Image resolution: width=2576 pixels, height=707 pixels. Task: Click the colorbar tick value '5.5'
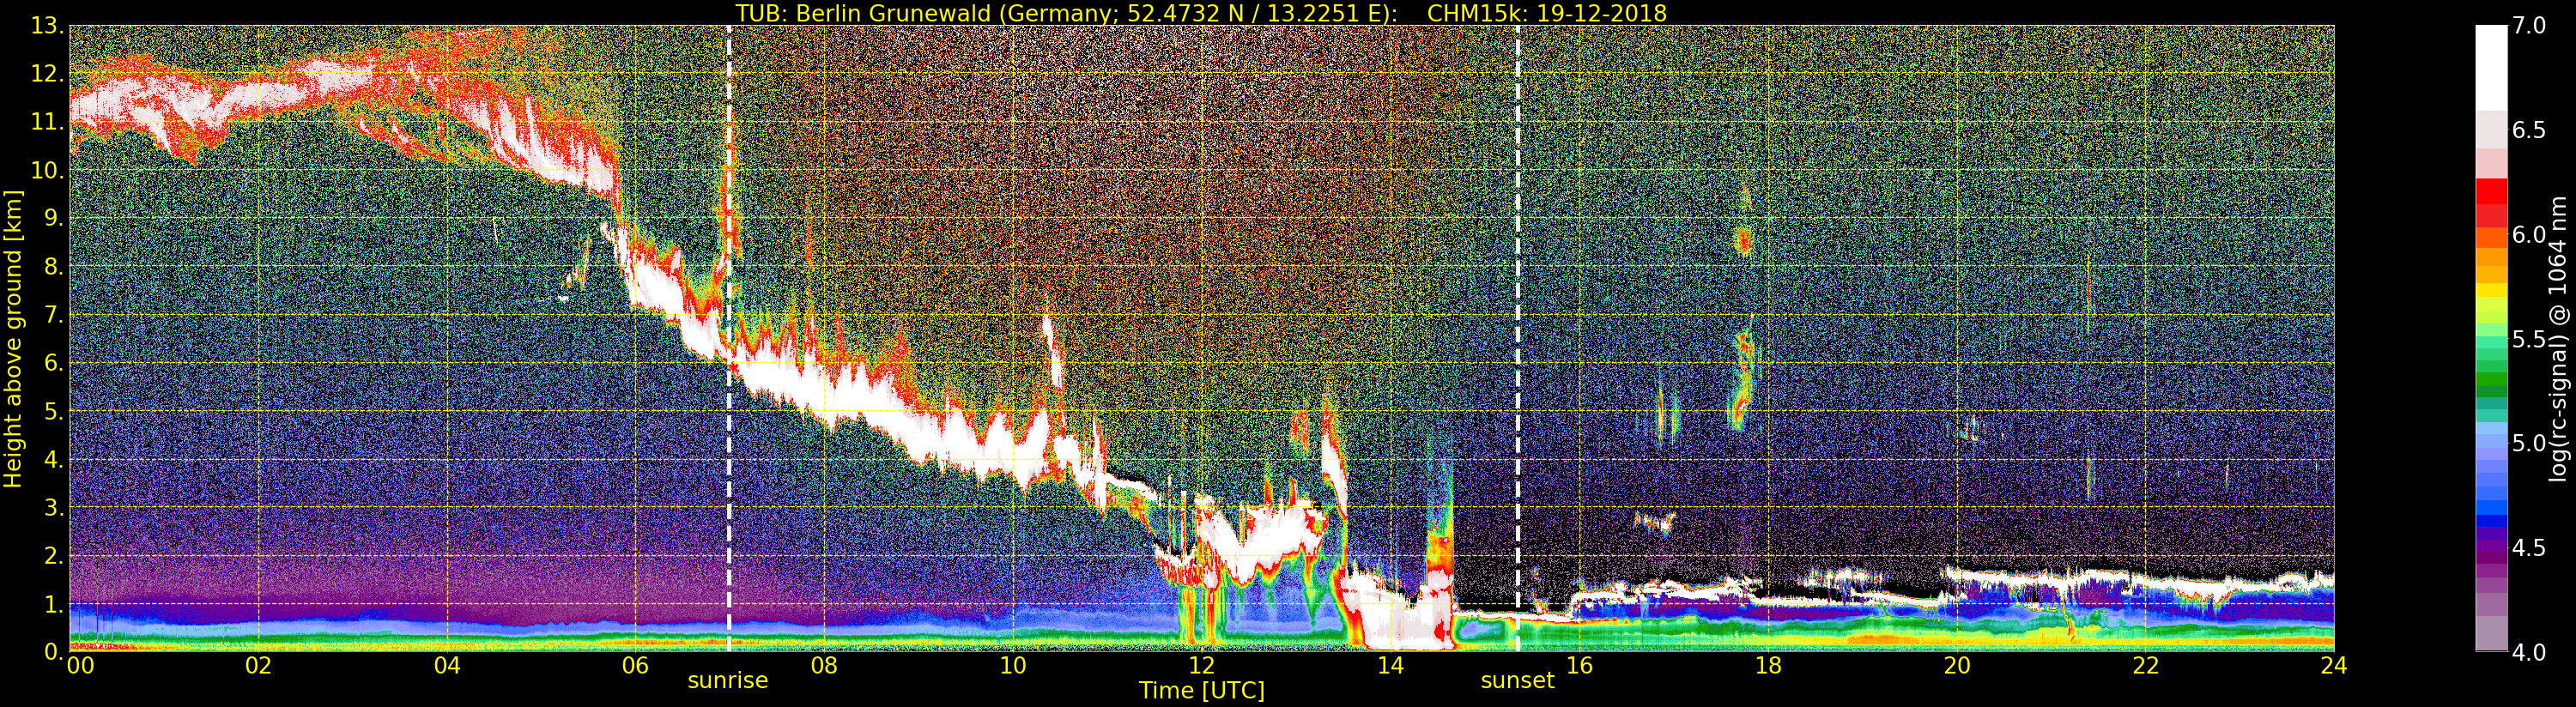tap(2528, 339)
